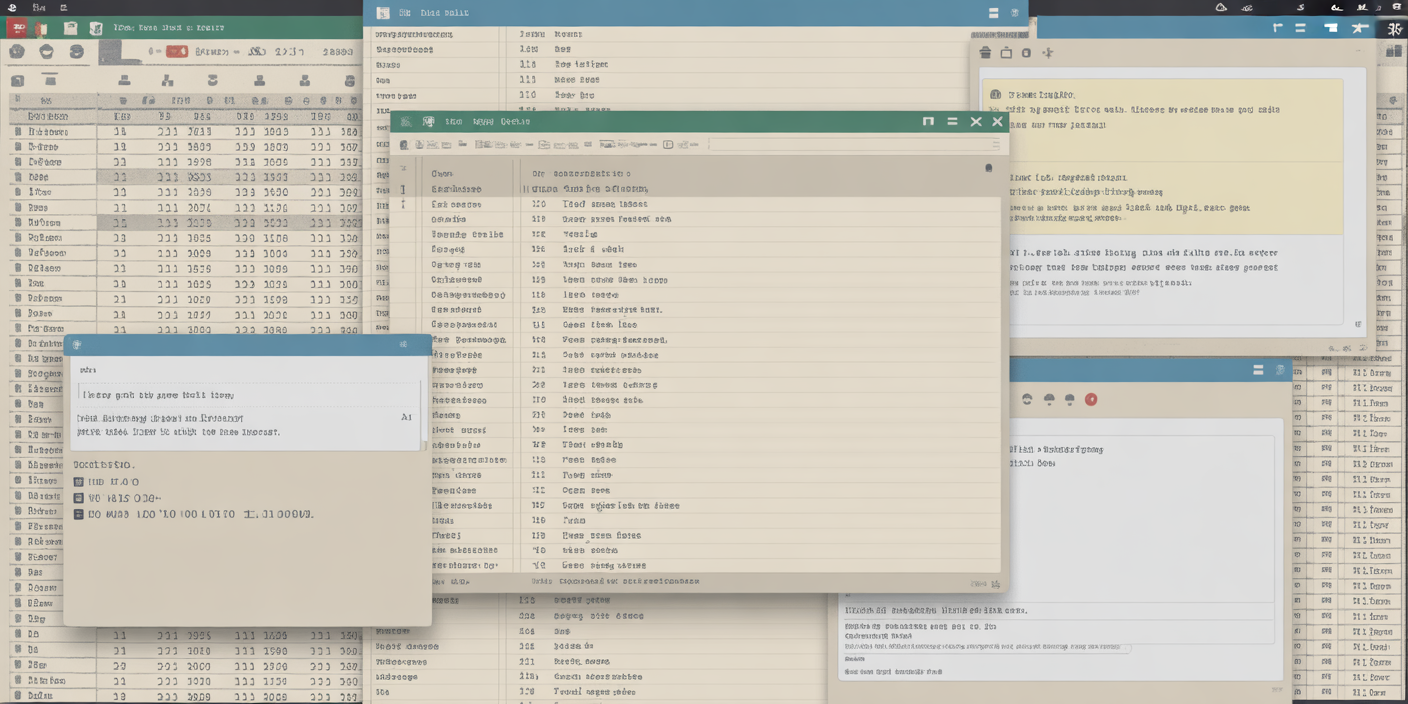Open the hamburger menu of the lower-right window
Screen dimensions: 1408x704
tap(1258, 370)
